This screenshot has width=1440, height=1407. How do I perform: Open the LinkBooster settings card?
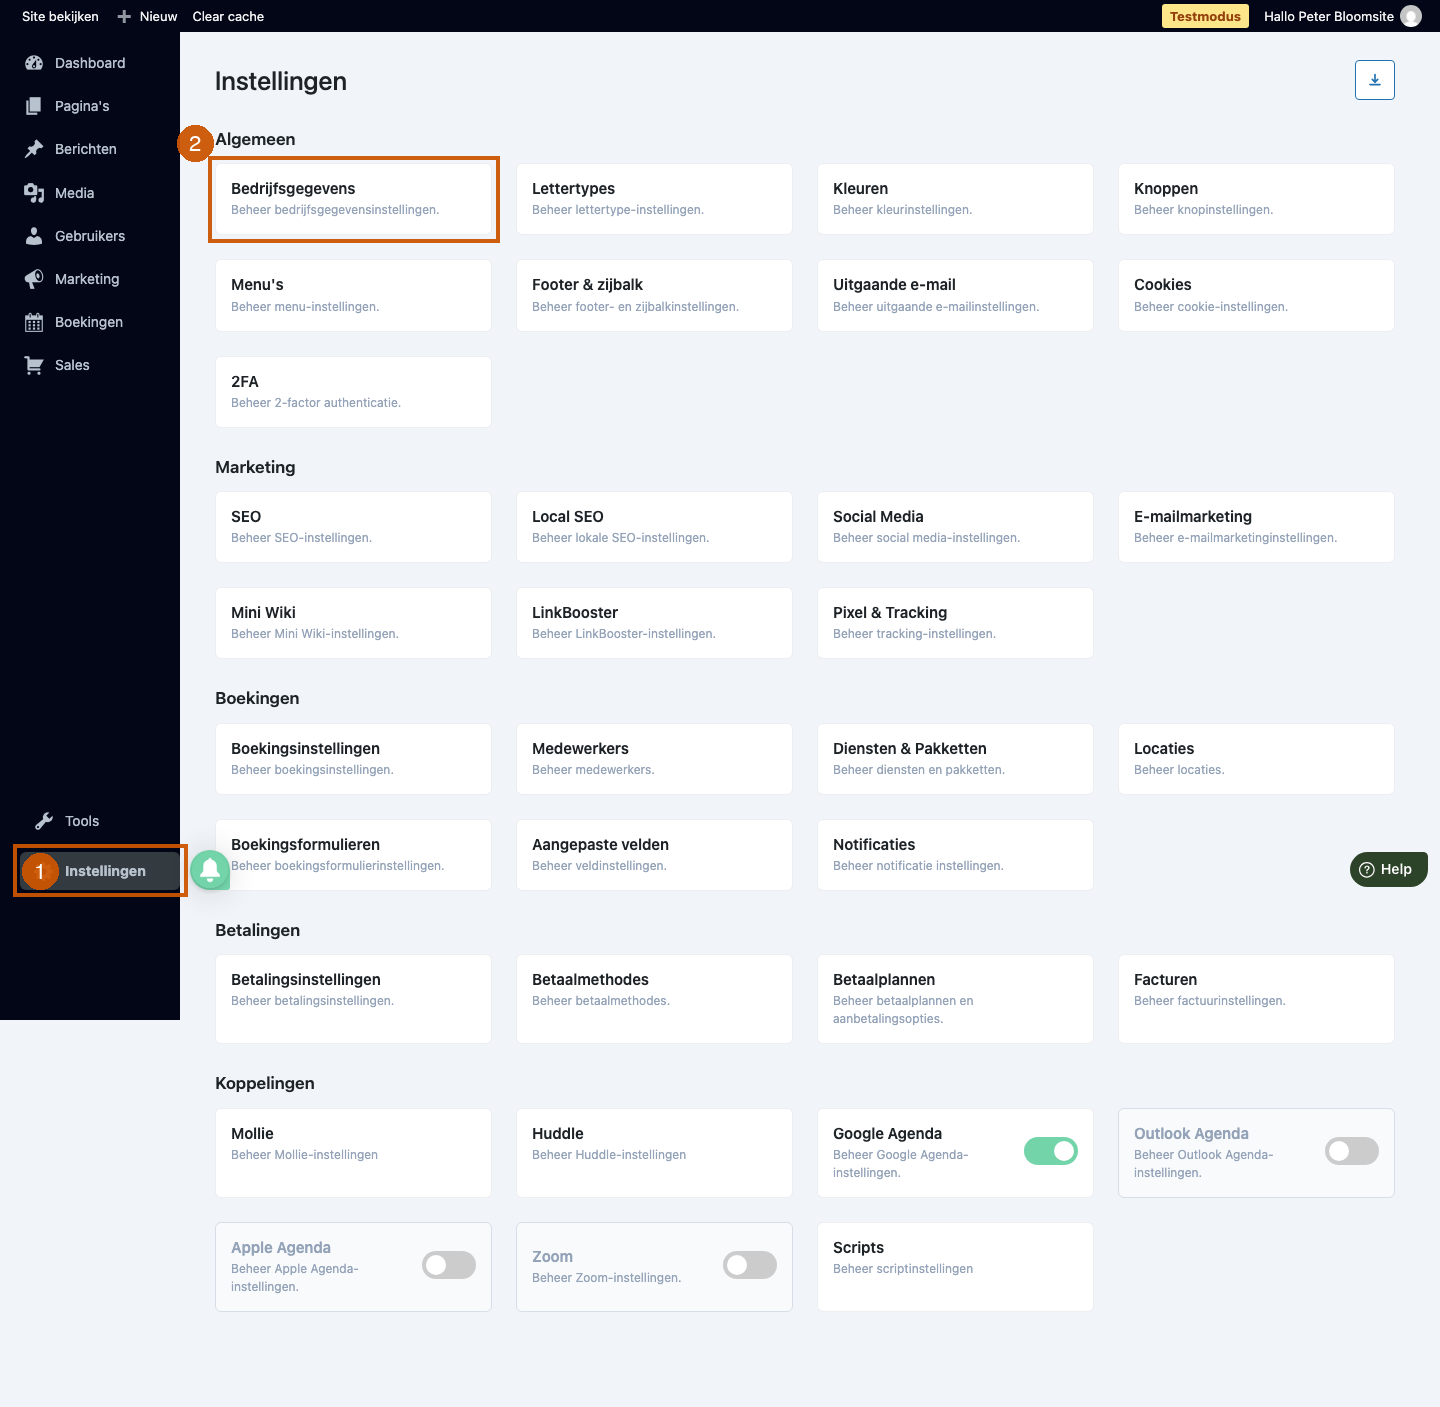click(x=654, y=623)
